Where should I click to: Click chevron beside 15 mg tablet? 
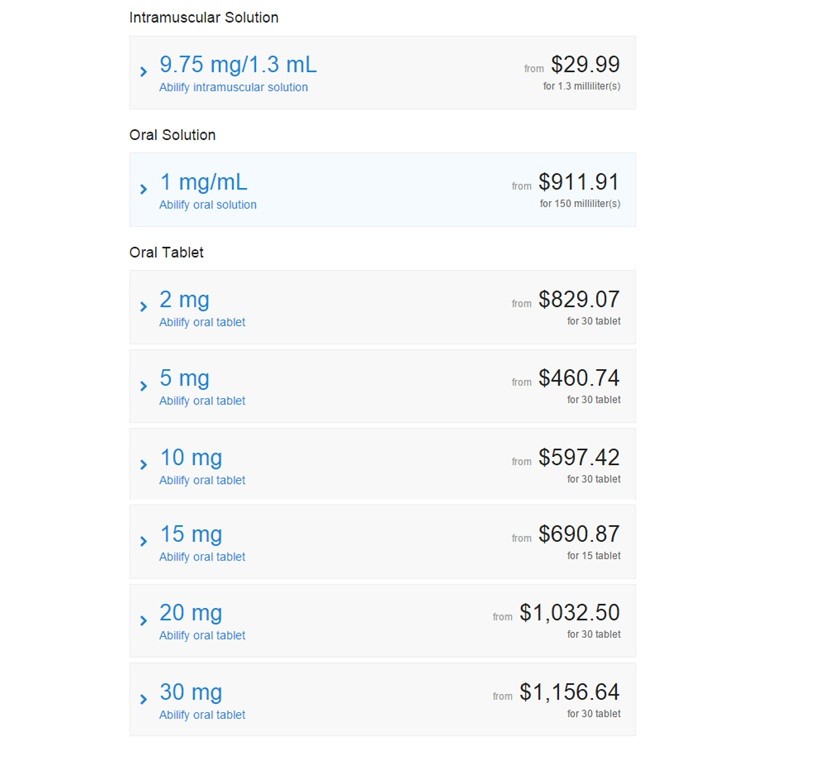(143, 541)
